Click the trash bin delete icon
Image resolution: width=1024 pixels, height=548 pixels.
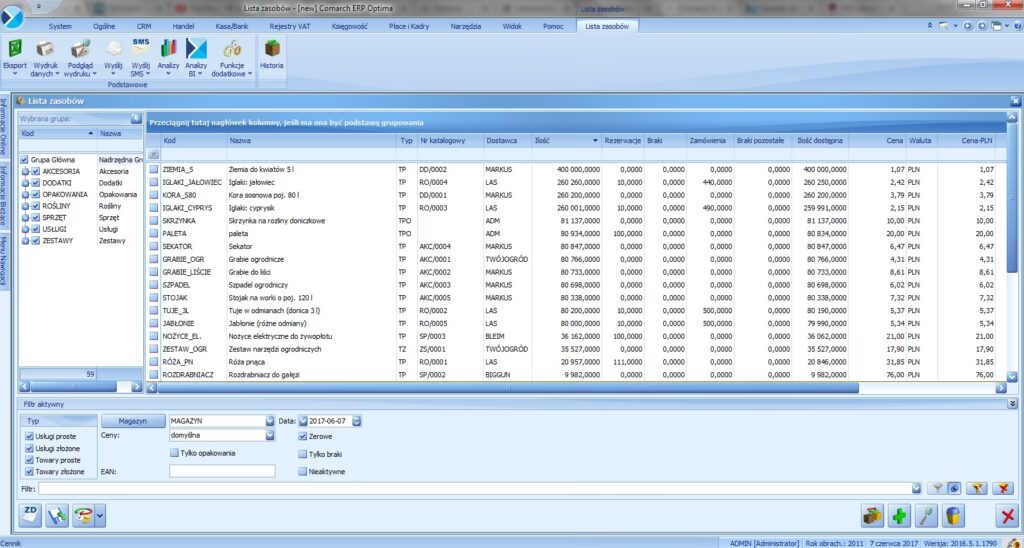(x=954, y=516)
